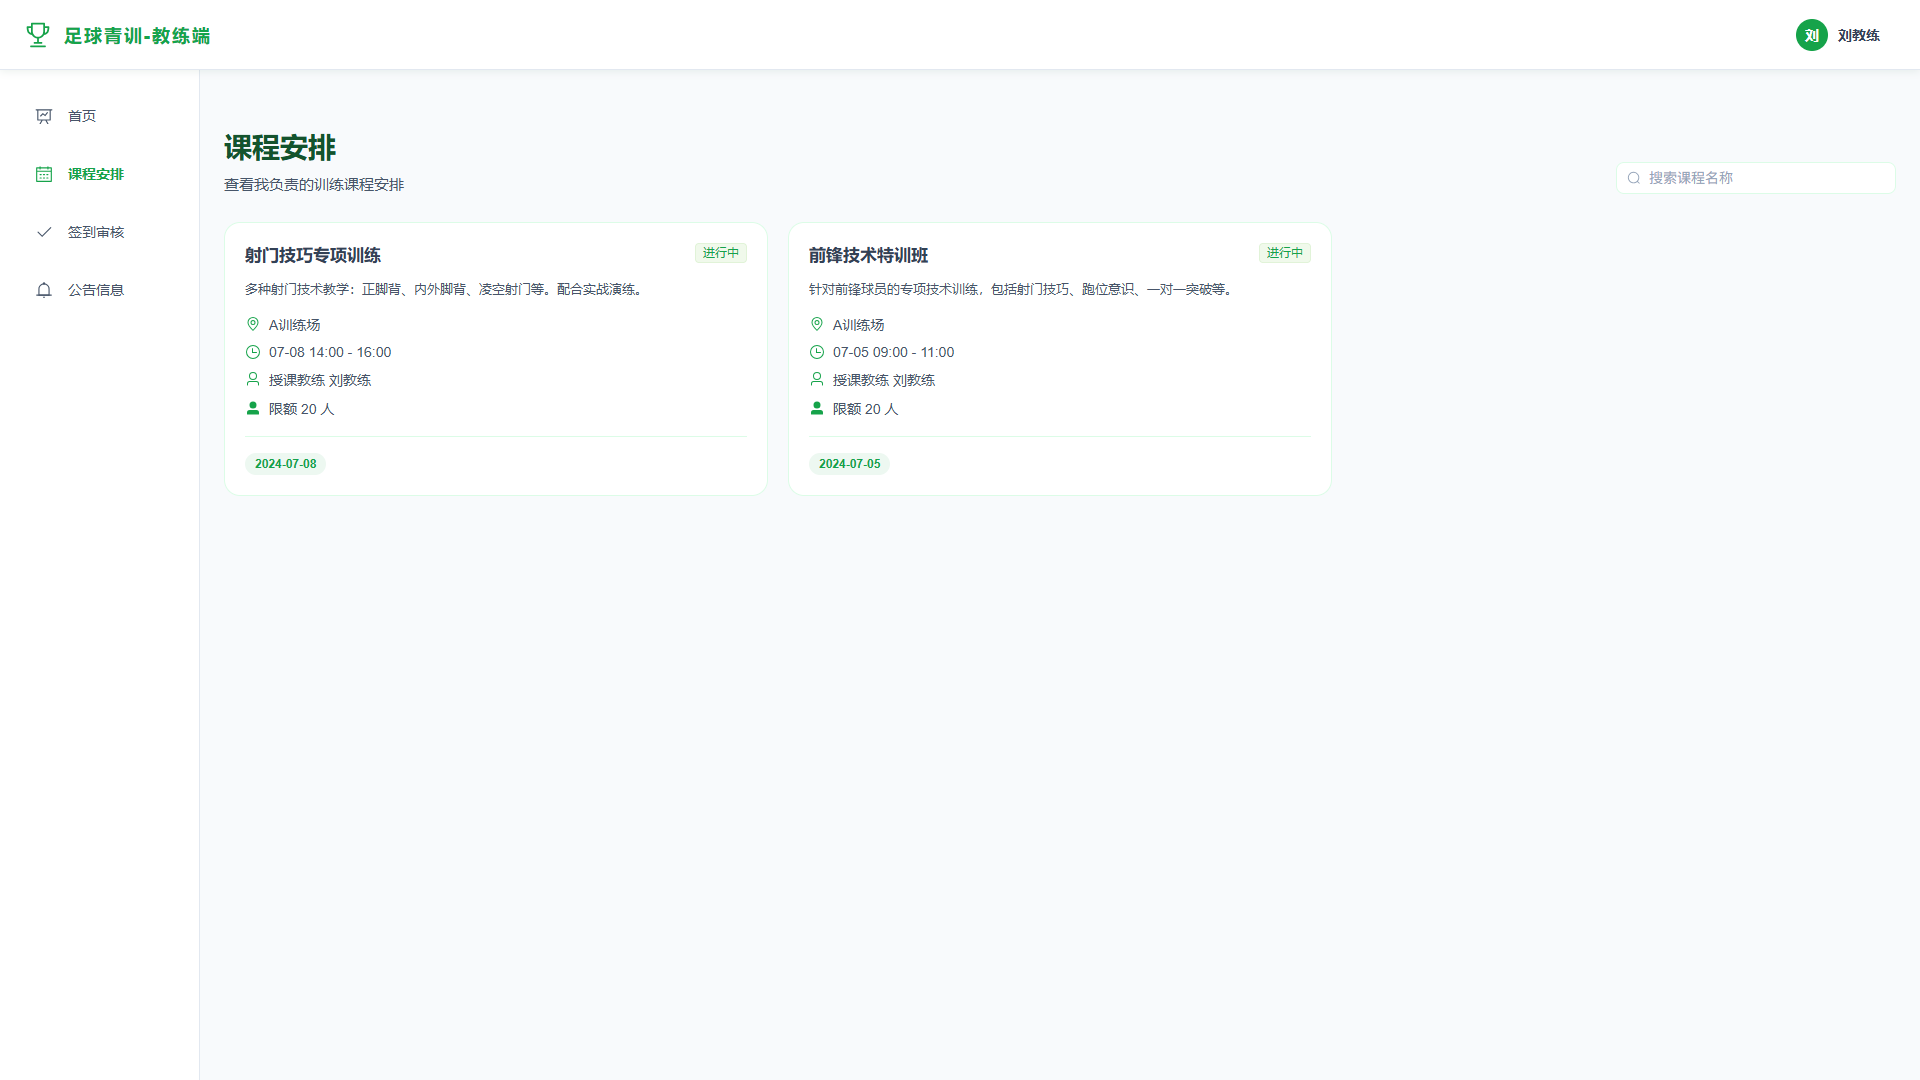1920x1080 pixels.
Task: Click the search magnifier icon
Action: [1634, 178]
